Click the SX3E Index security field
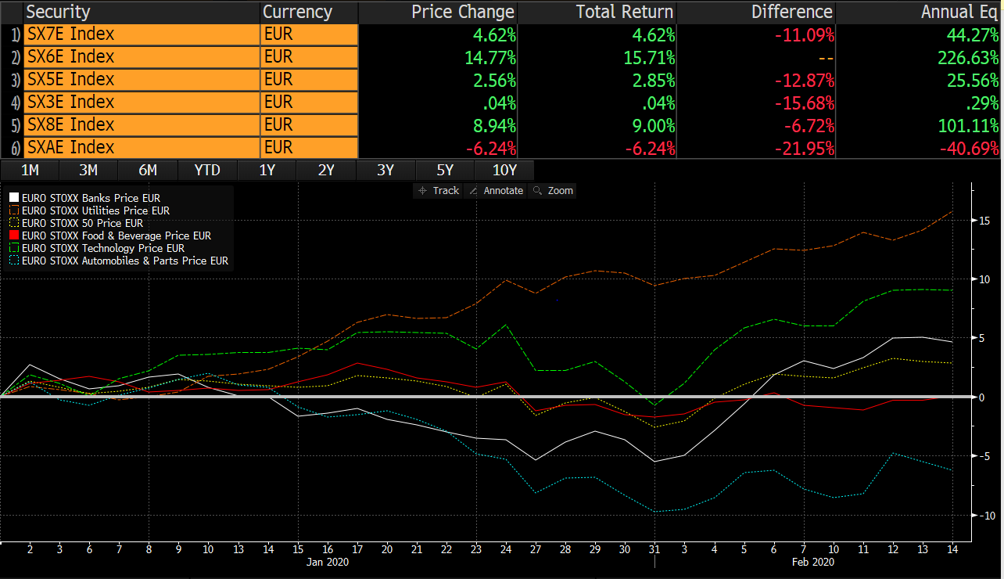Screen dimensions: 1004x579 (142, 102)
